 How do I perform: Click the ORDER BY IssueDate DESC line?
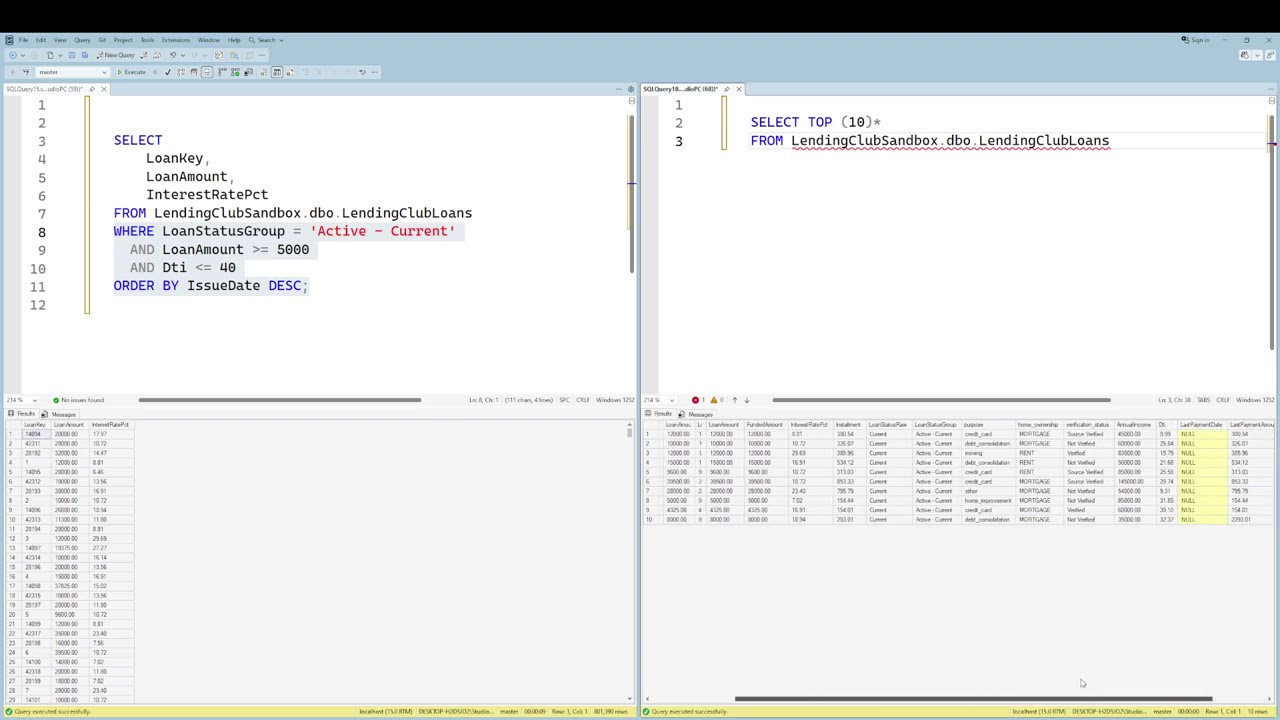[x=210, y=286]
